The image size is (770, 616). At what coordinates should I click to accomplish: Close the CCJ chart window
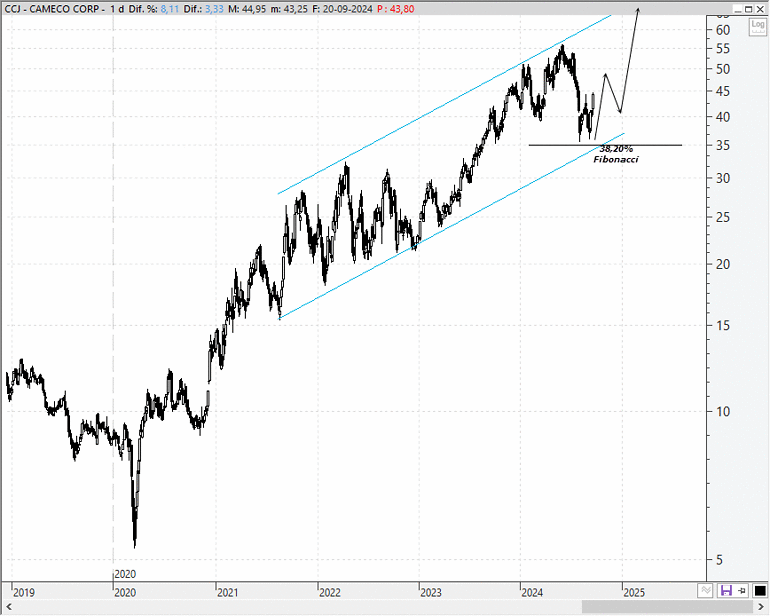(x=760, y=9)
